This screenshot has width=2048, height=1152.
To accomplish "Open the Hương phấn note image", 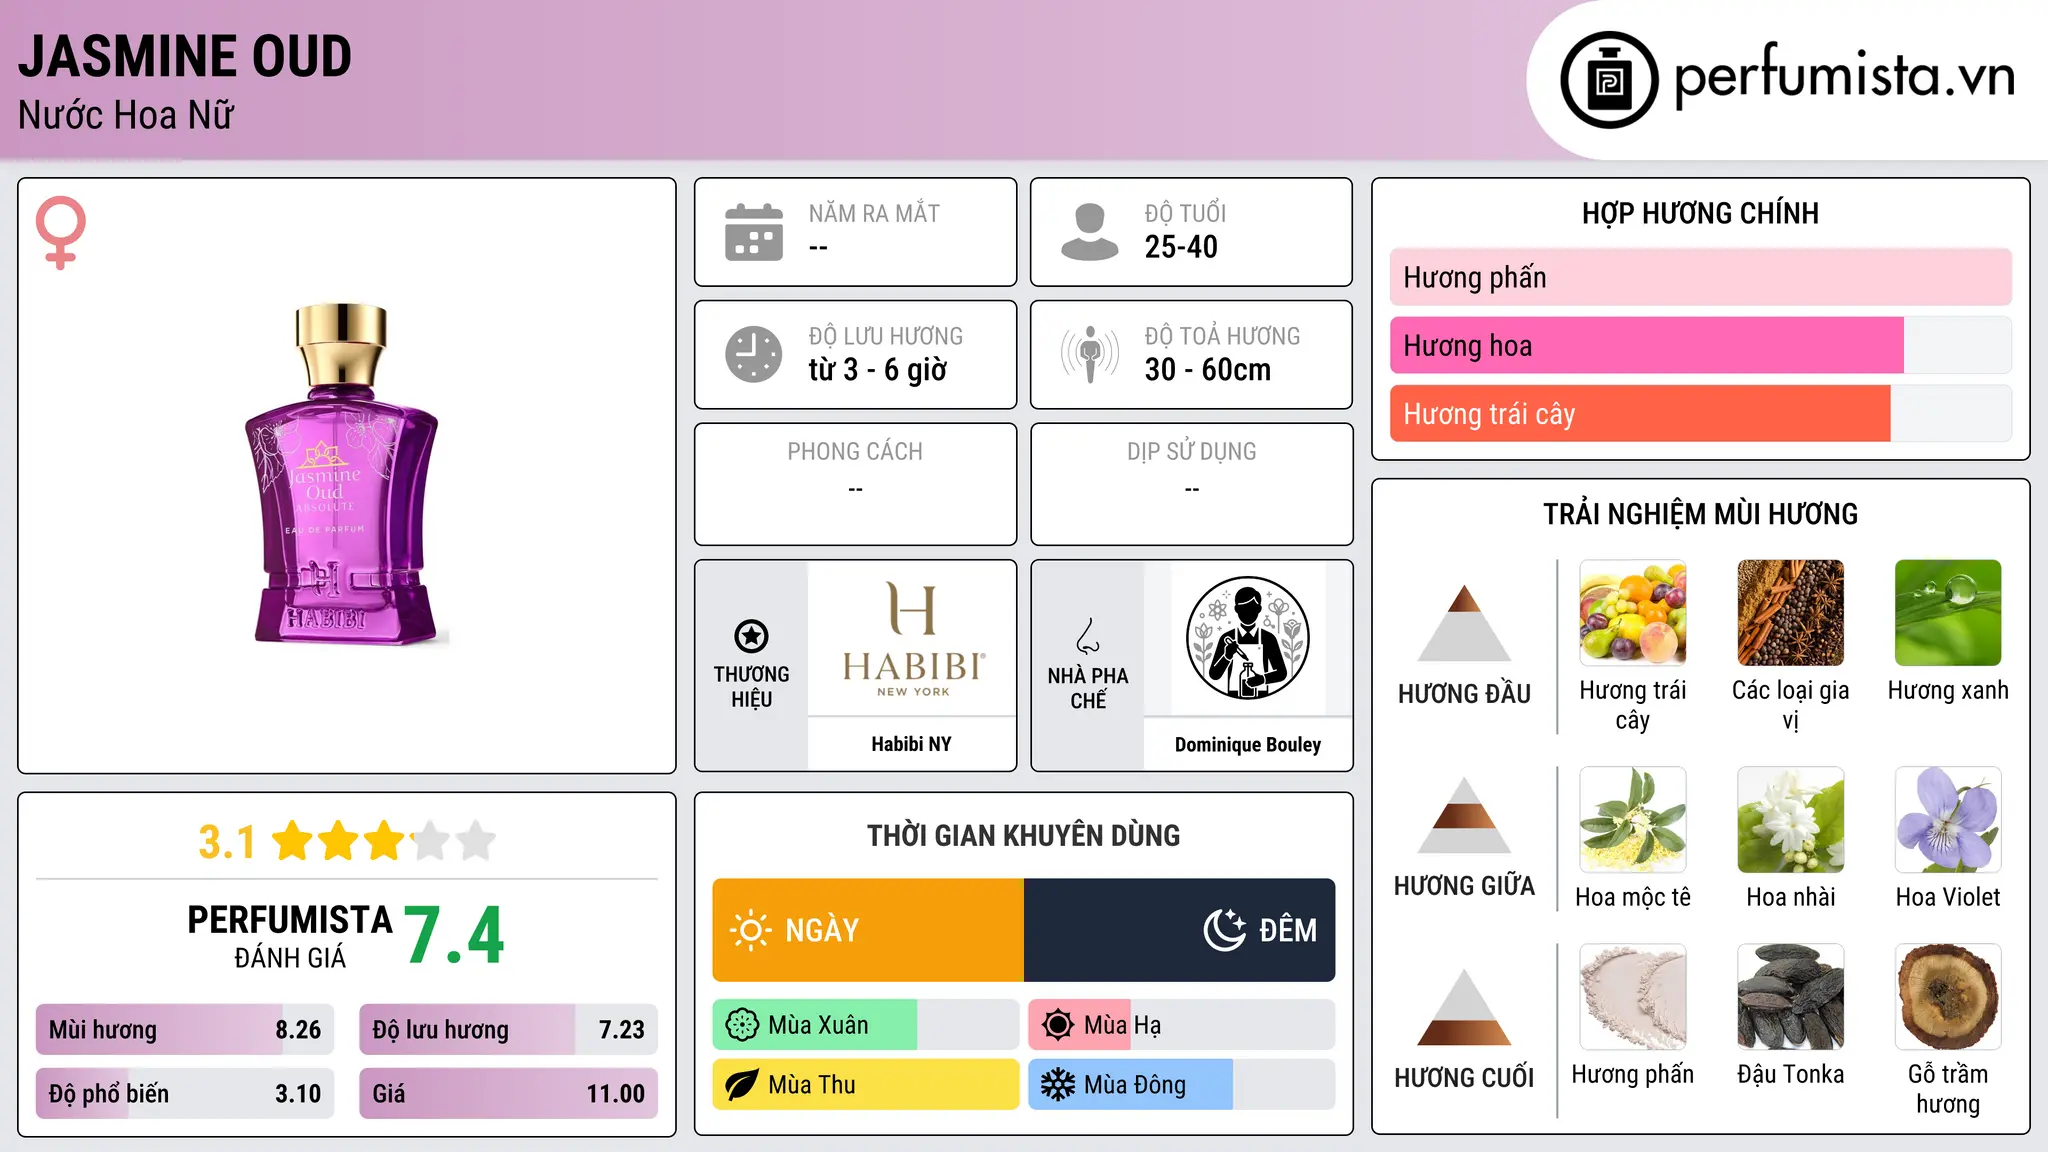I will pyautogui.click(x=1633, y=997).
